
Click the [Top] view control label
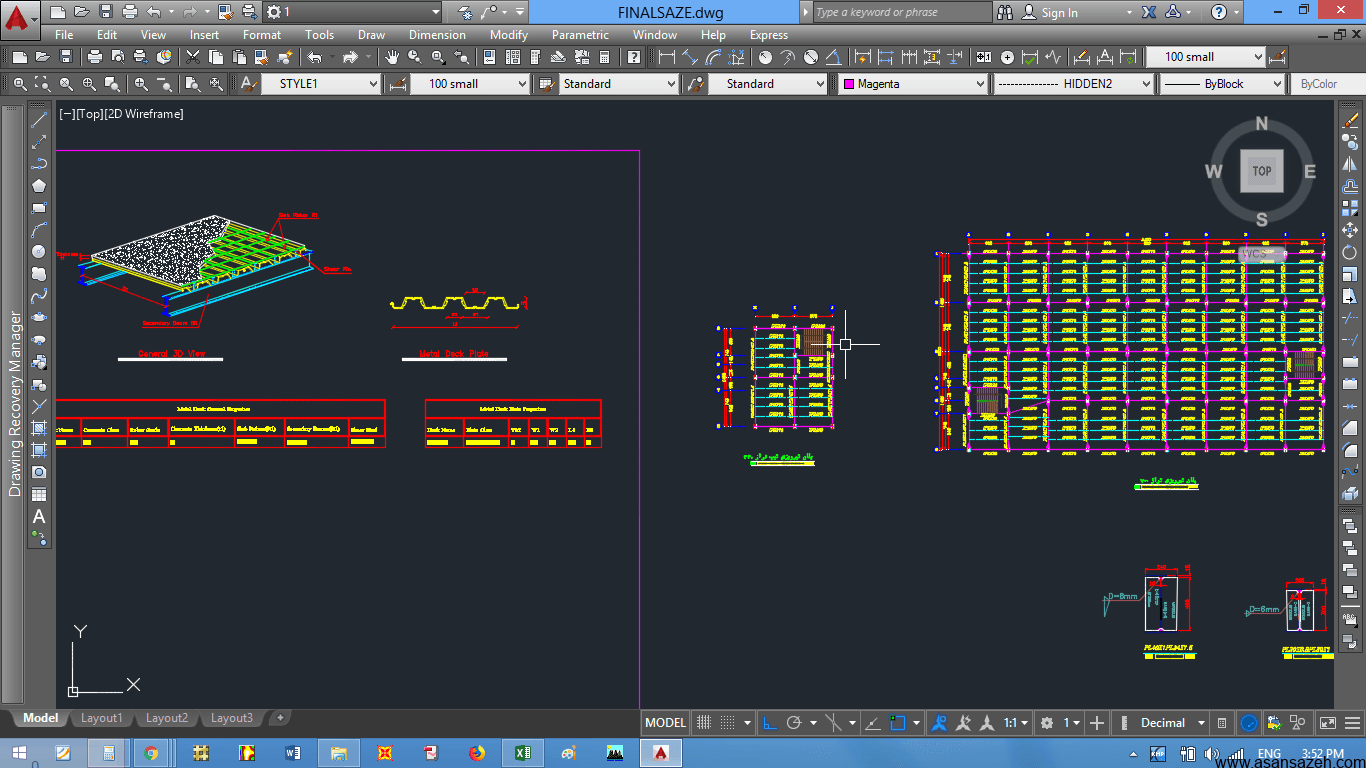pos(89,114)
